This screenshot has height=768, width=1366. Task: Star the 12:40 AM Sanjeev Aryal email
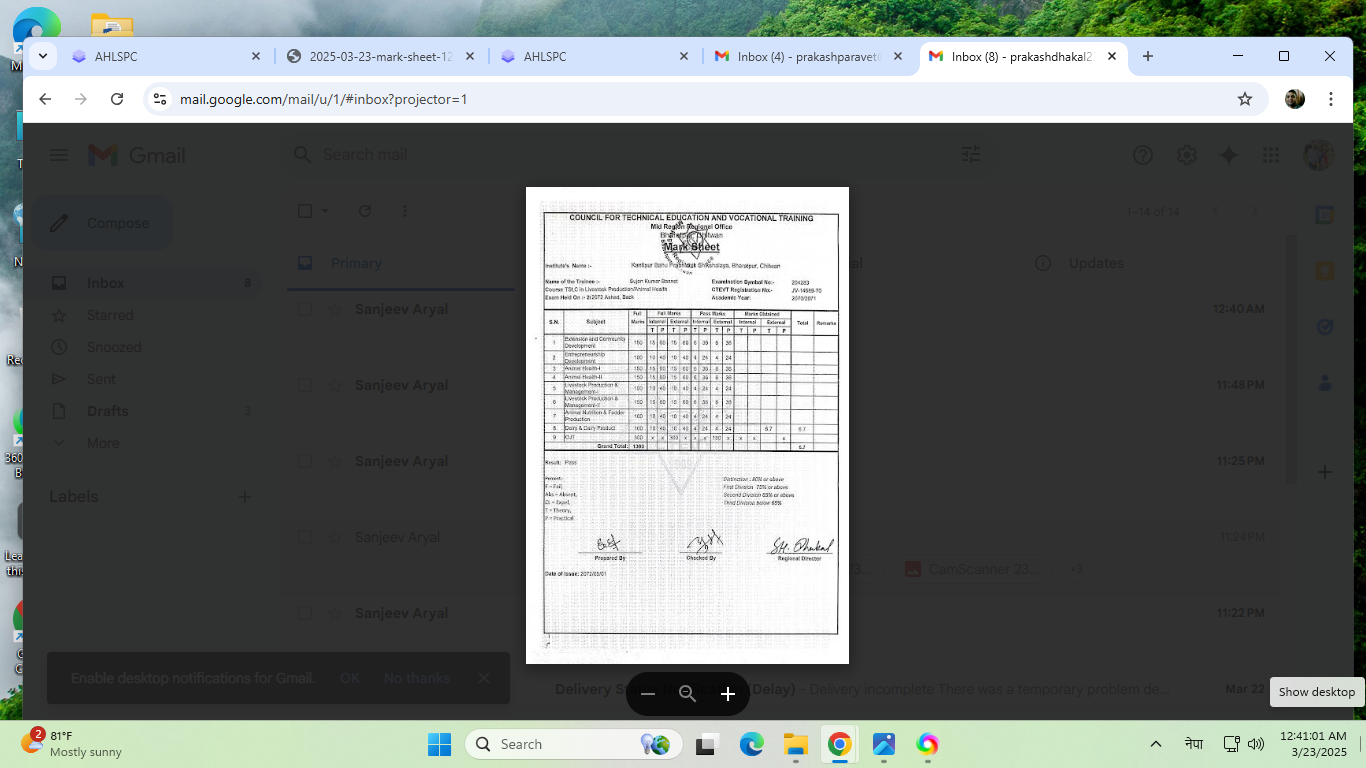tap(335, 309)
